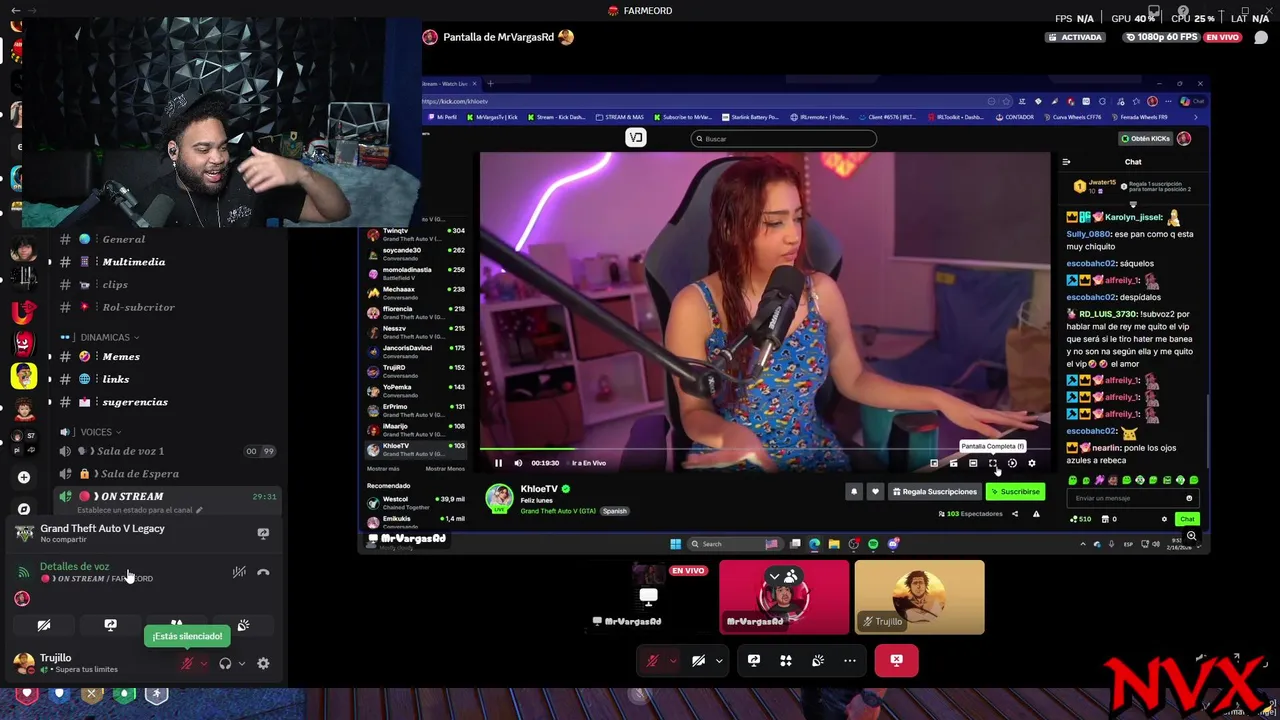This screenshot has width=1280, height=720.
Task: Edit channel status pencil icon
Action: click(199, 510)
